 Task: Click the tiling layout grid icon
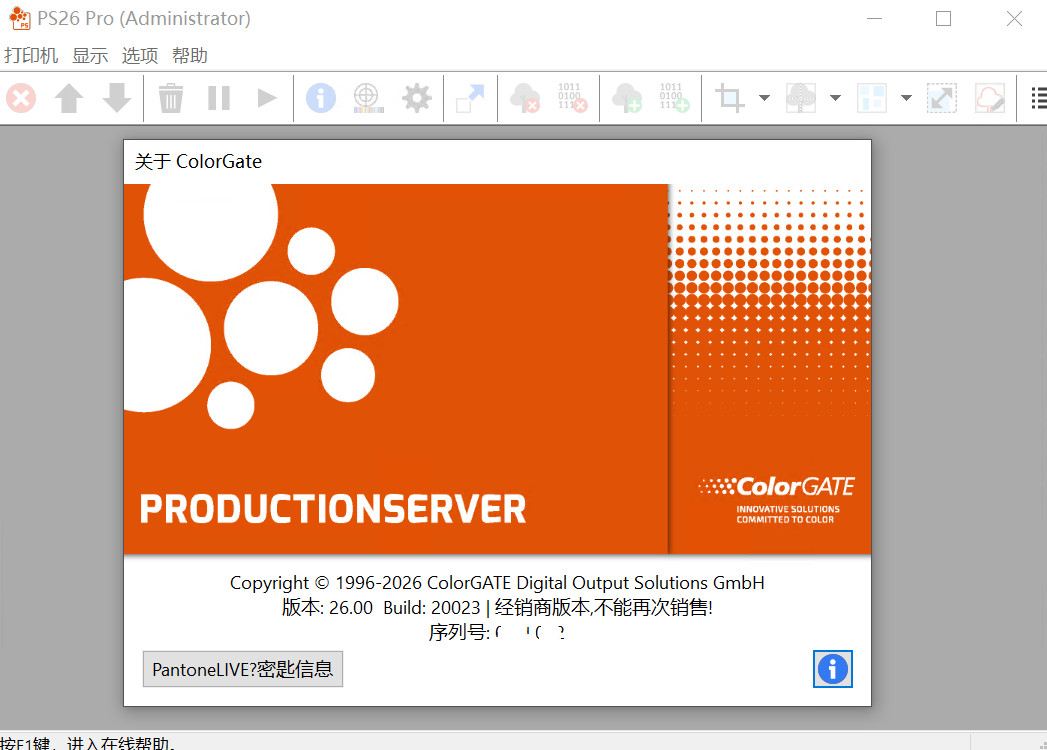(871, 98)
